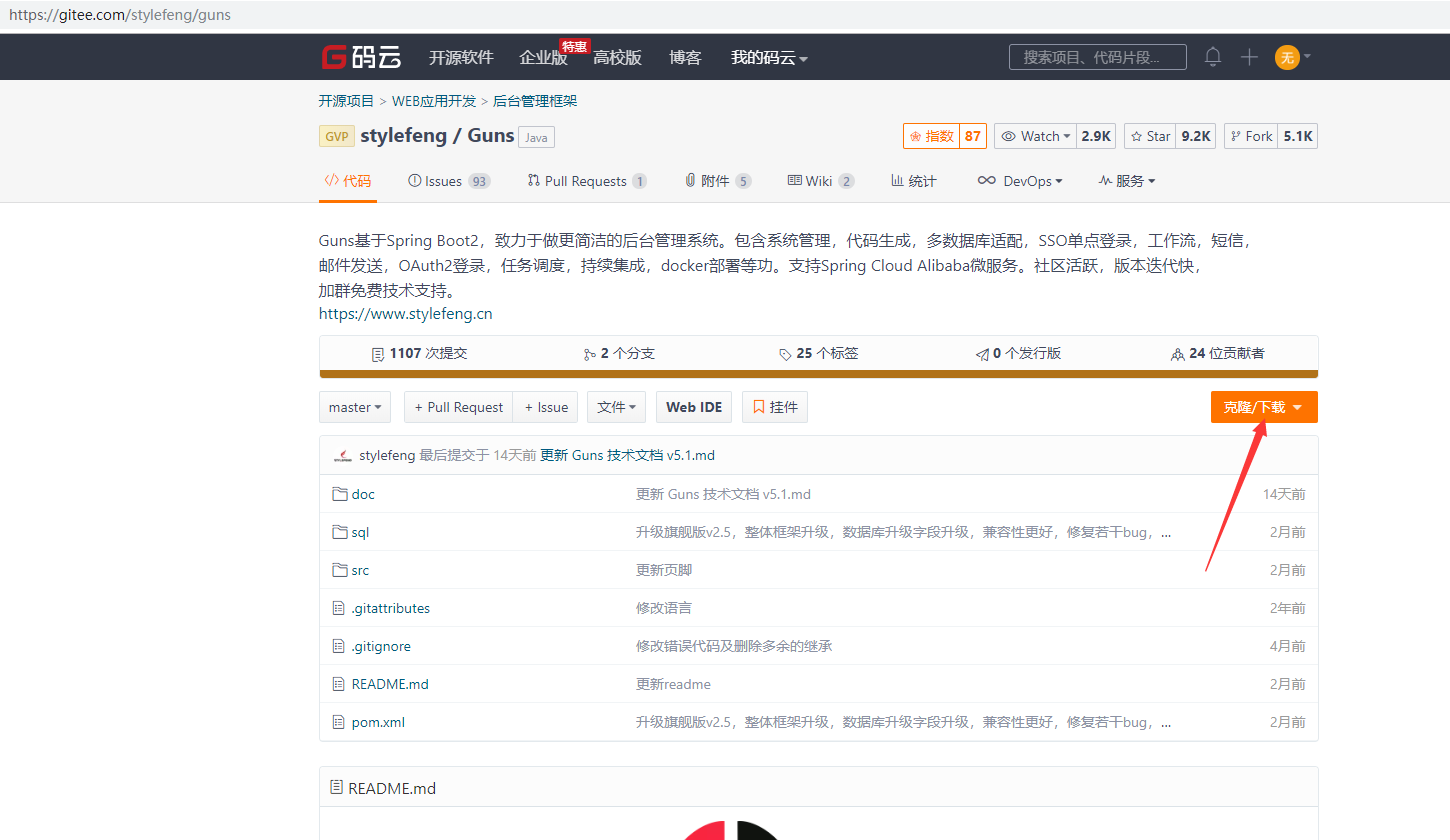This screenshot has width=1450, height=840.
Task: Switch to the Wiki tab
Action: [821, 181]
